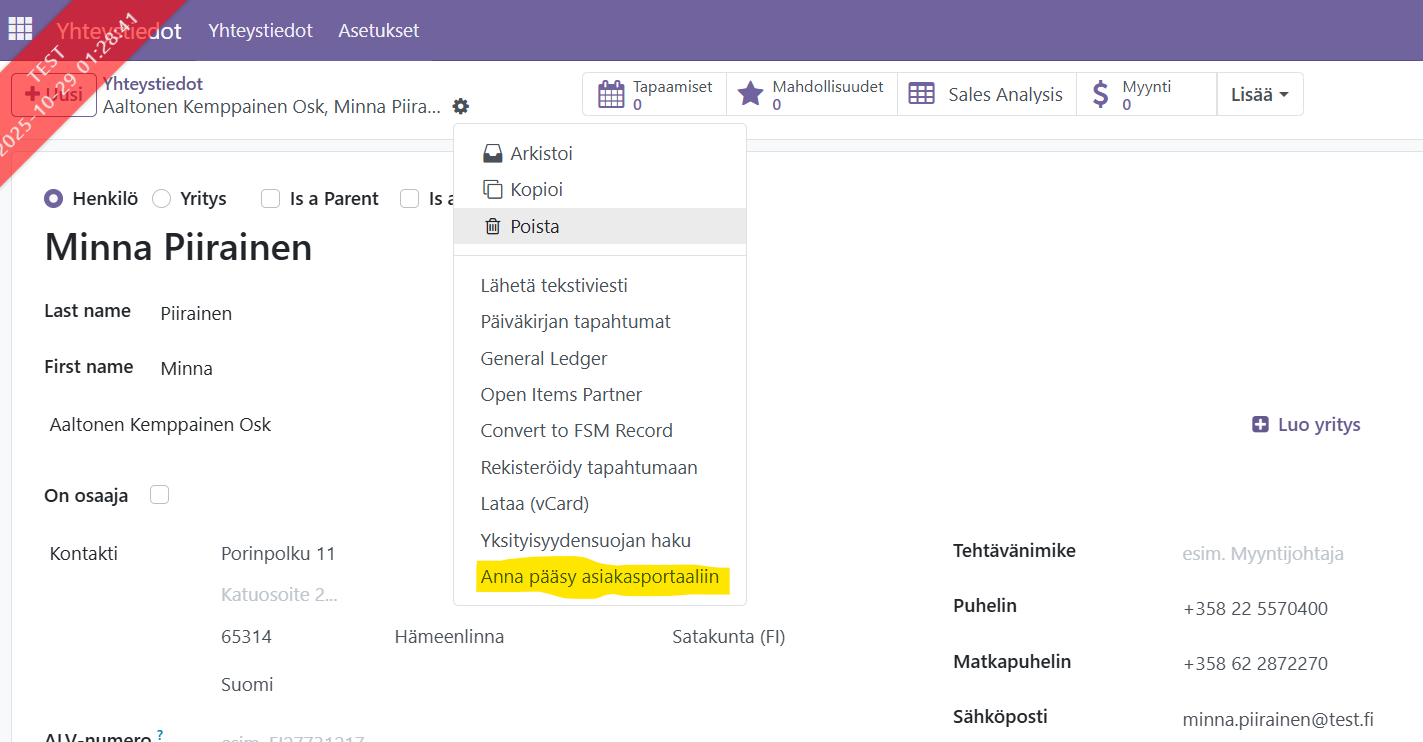Click the Mahdollisuudet star icon
The height and width of the screenshot is (742, 1423).
click(x=750, y=94)
